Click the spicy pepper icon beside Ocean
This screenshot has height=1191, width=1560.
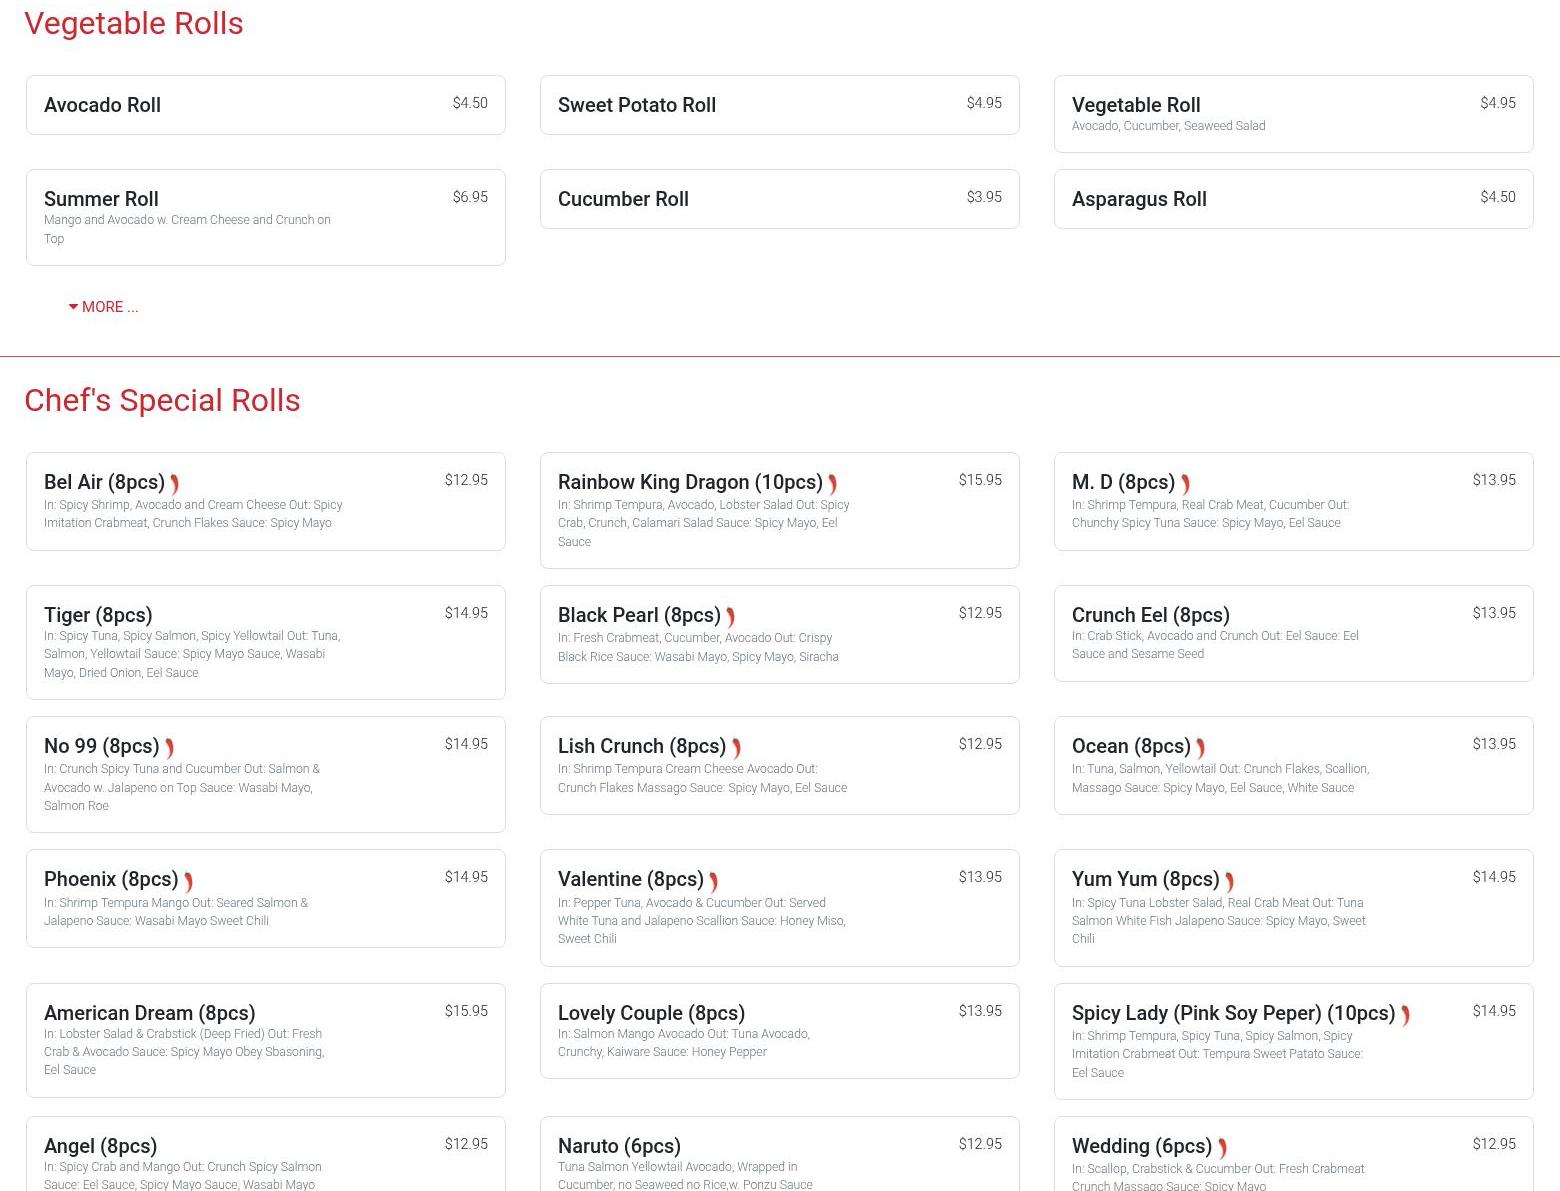coord(1200,749)
